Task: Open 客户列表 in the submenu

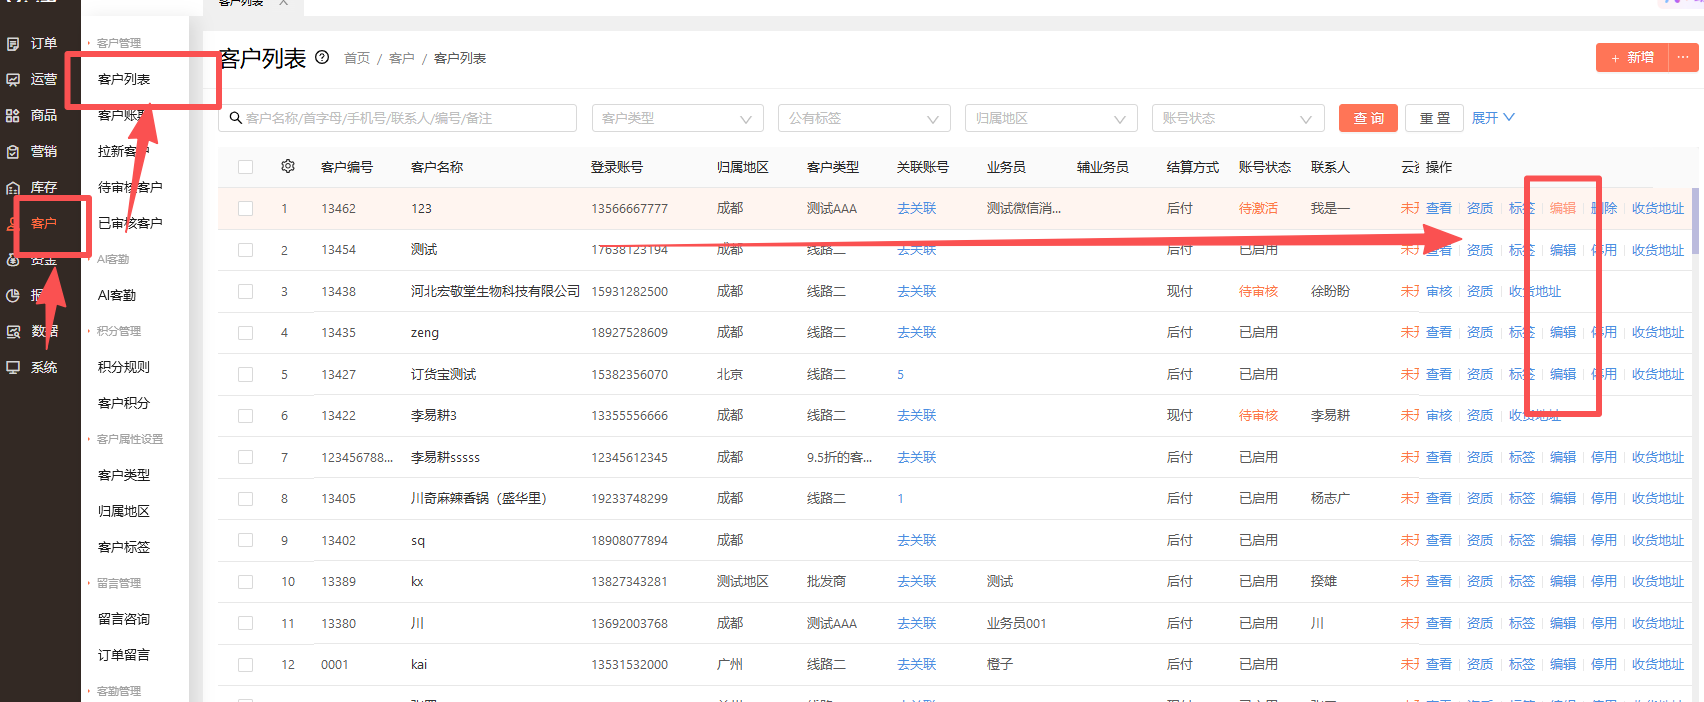Action: (x=124, y=79)
